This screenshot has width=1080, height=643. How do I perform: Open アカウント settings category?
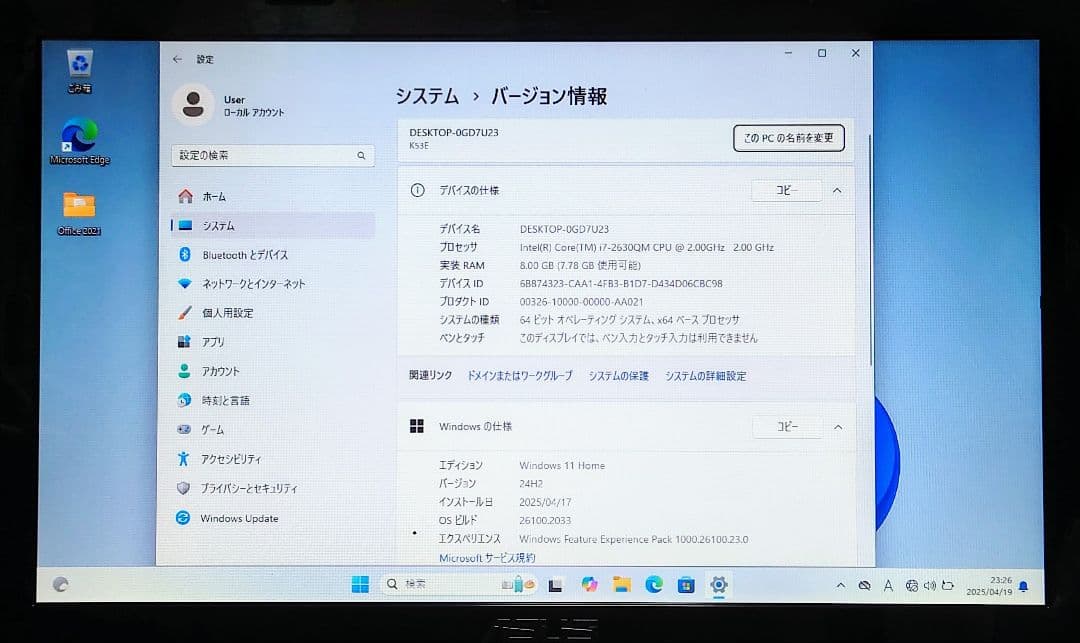tap(273, 371)
